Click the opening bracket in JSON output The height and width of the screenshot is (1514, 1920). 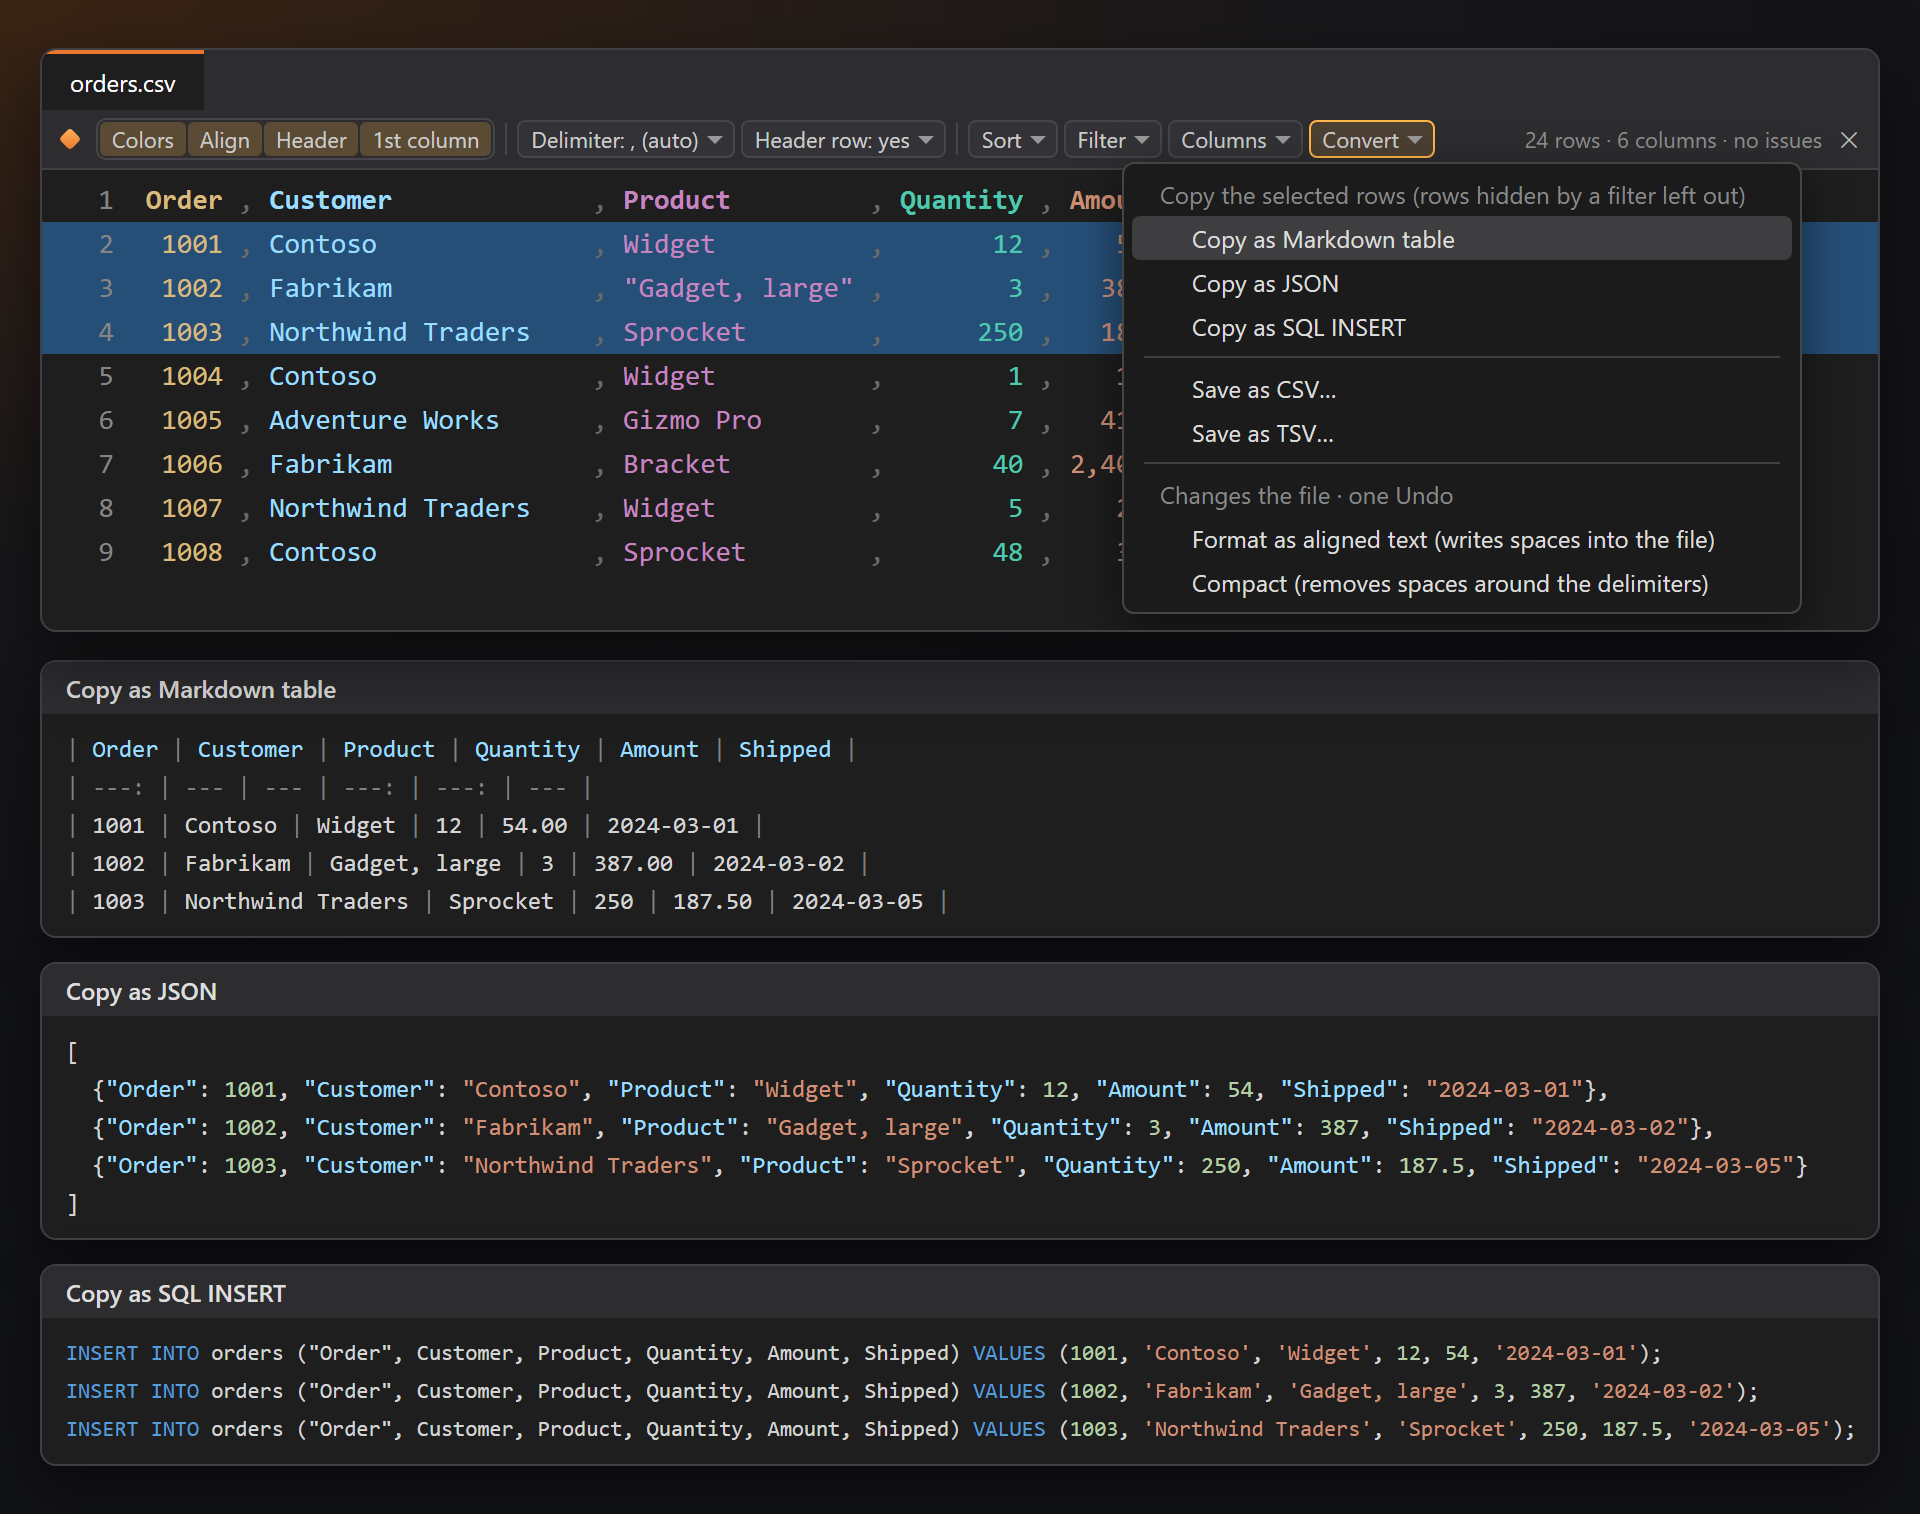[x=72, y=1052]
